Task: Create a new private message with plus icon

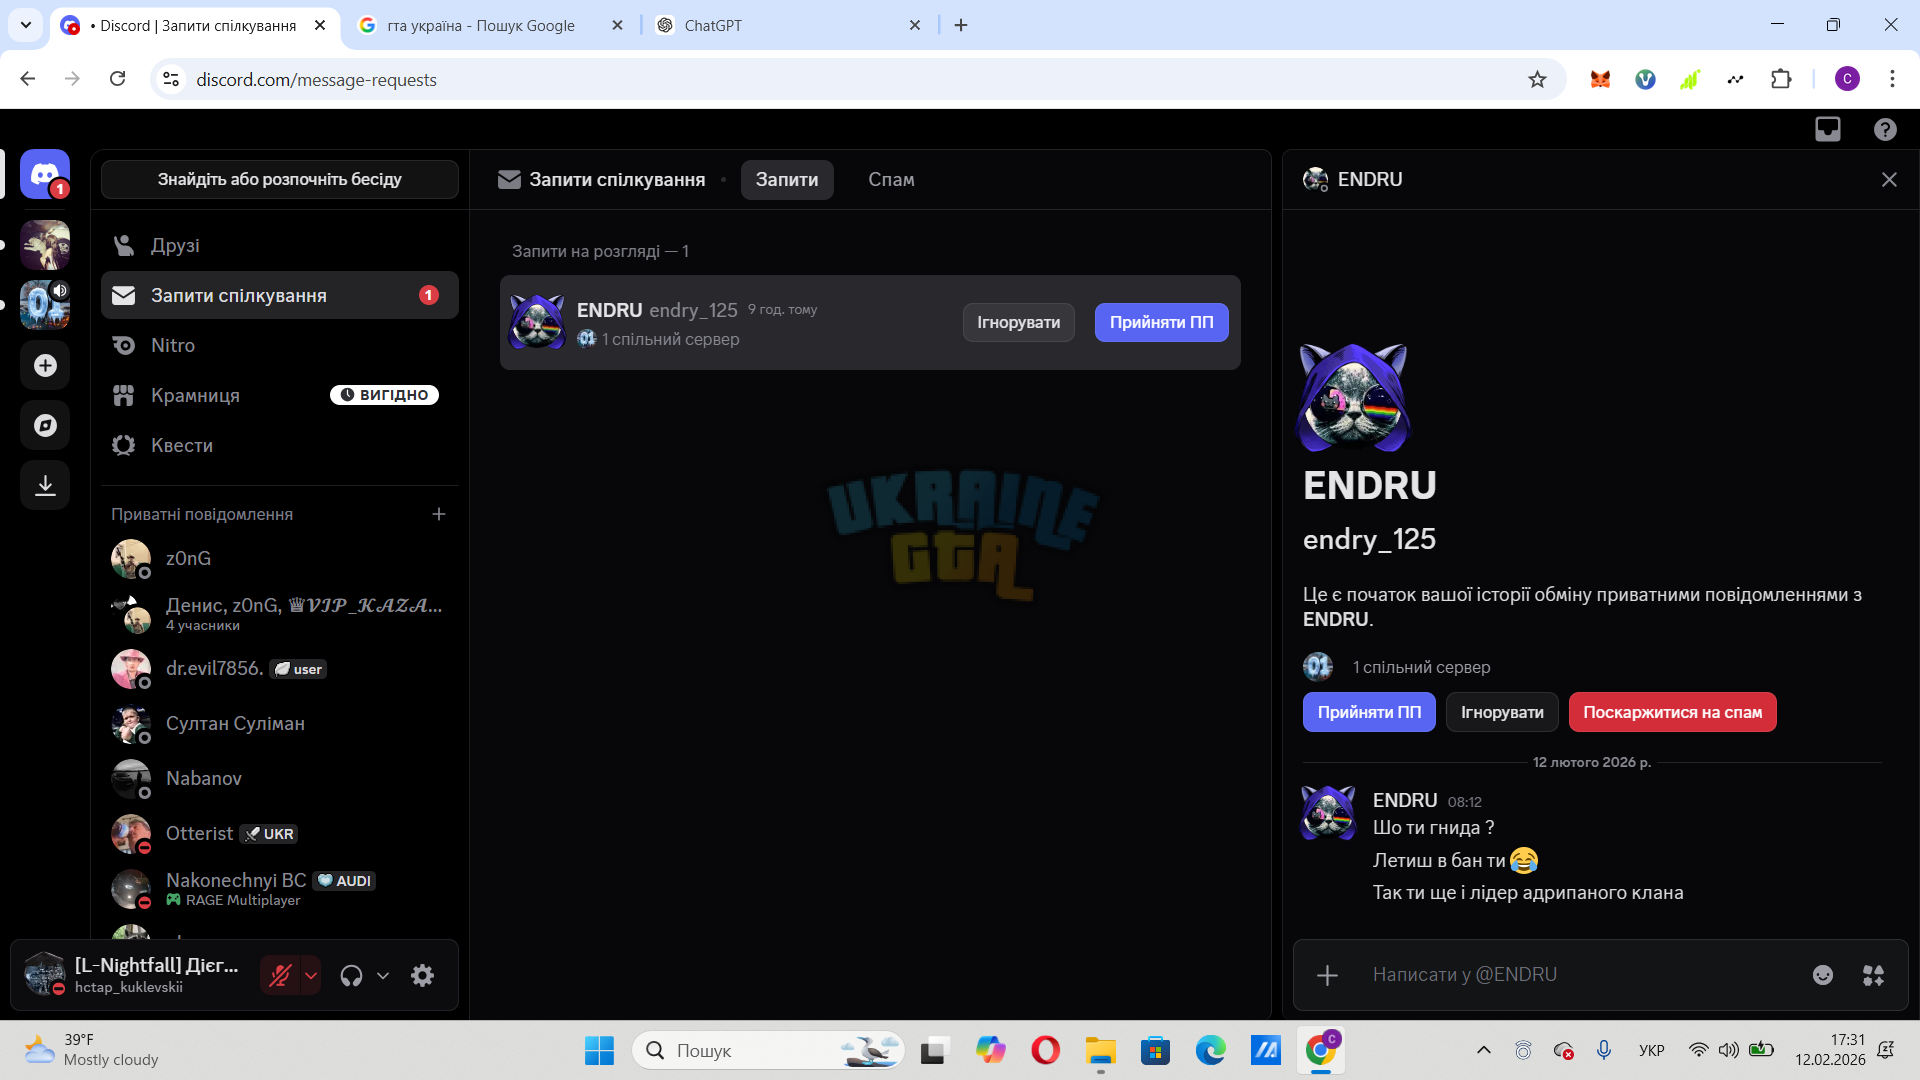Action: [x=438, y=514]
